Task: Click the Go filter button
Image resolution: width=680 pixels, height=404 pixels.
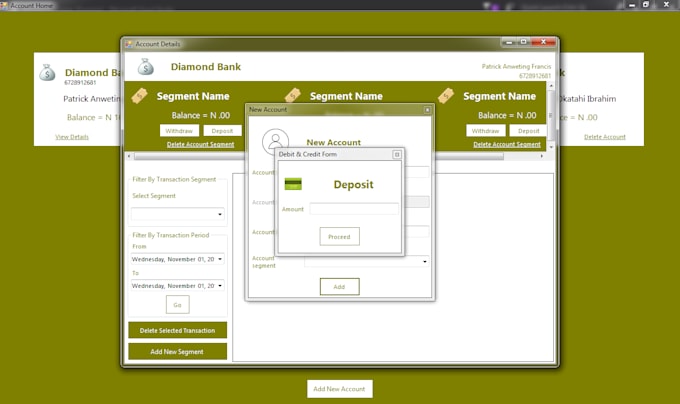Action: click(177, 305)
